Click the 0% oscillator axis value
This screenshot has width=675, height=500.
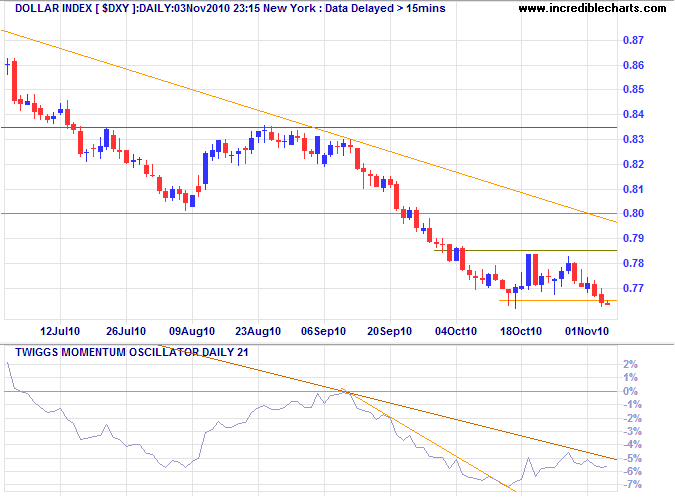(631, 391)
